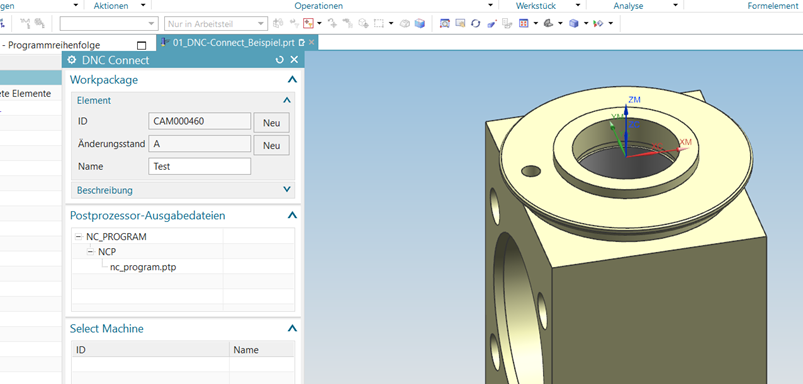
Task: Click 'Programmreihenfolge' navigator title
Action: pos(54,45)
